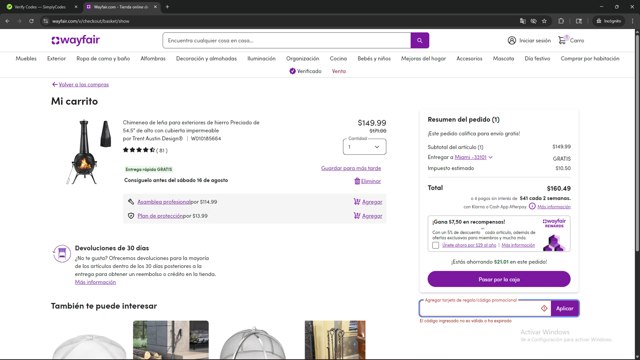Click the Wayfair Rewards logo
This screenshot has height=360, width=640.
pyautogui.click(x=554, y=223)
